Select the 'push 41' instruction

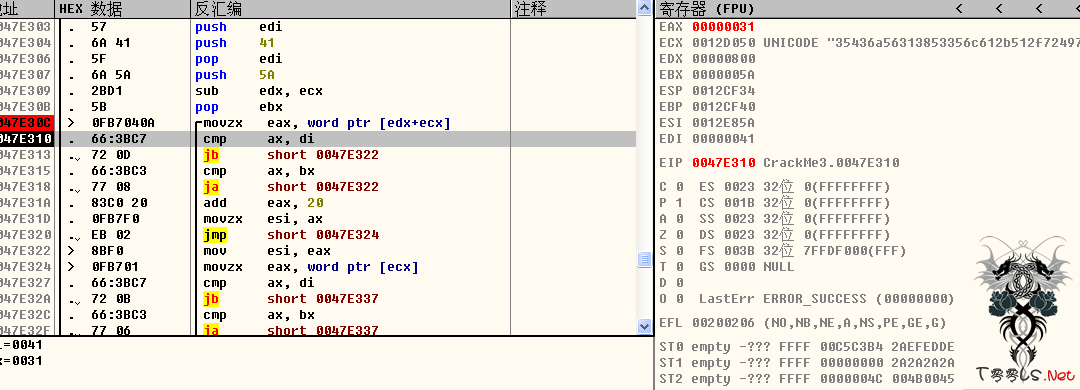tap(235, 43)
